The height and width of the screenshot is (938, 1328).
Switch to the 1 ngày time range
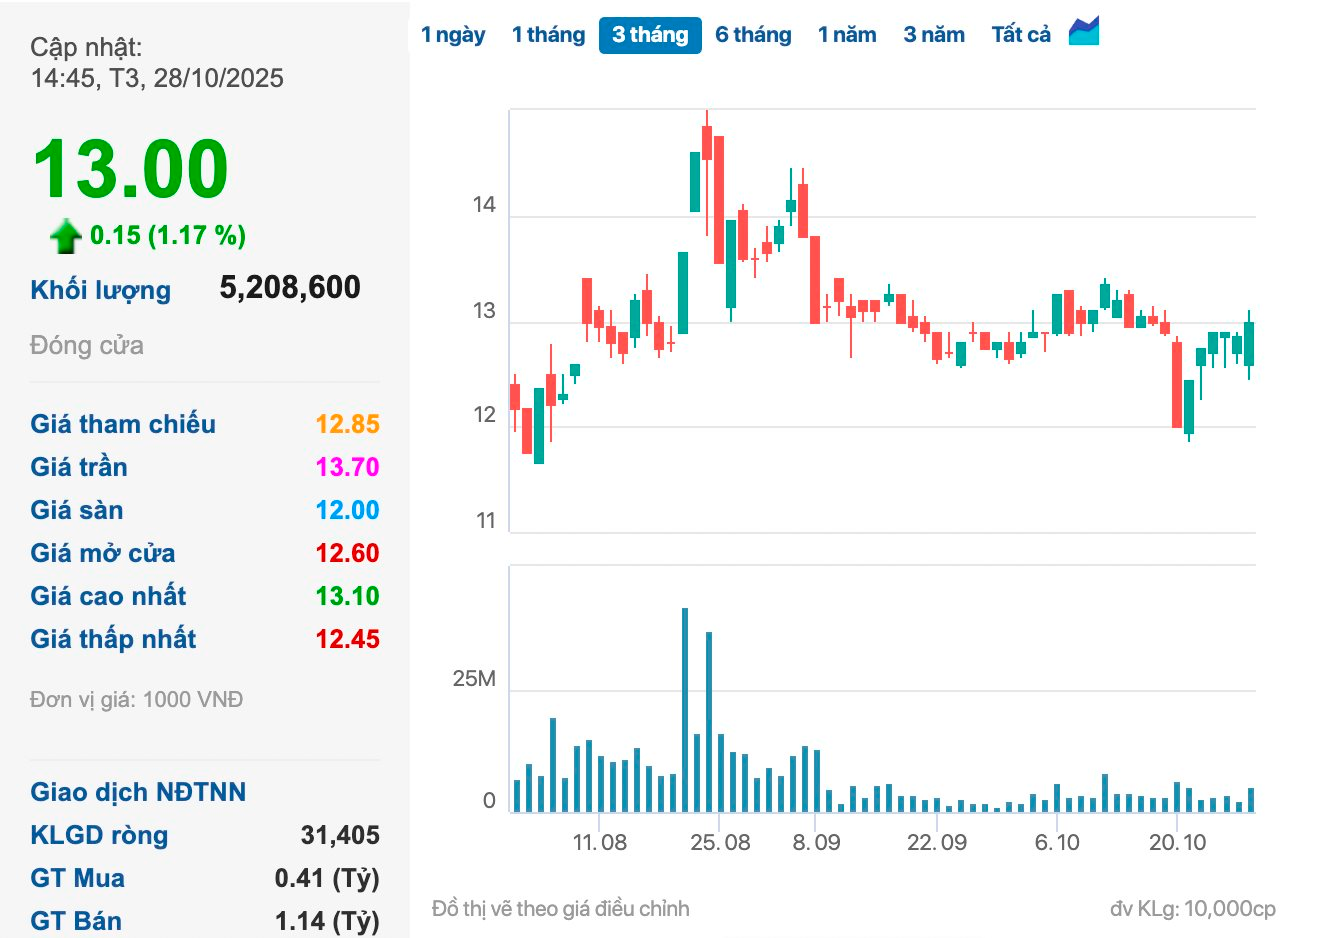click(453, 35)
